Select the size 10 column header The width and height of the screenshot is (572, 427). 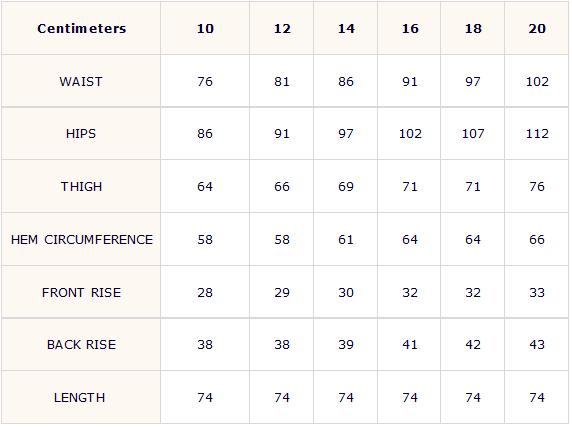[x=205, y=28]
